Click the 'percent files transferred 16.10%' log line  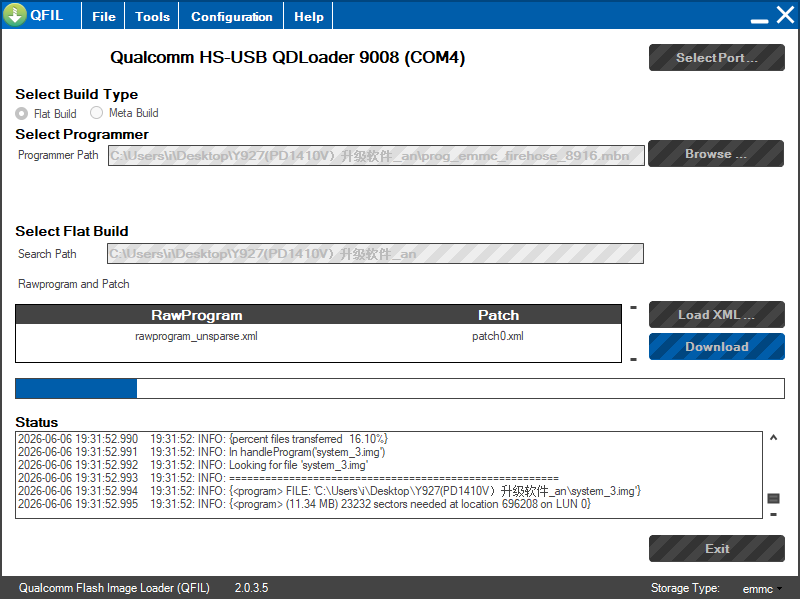pyautogui.click(x=203, y=439)
